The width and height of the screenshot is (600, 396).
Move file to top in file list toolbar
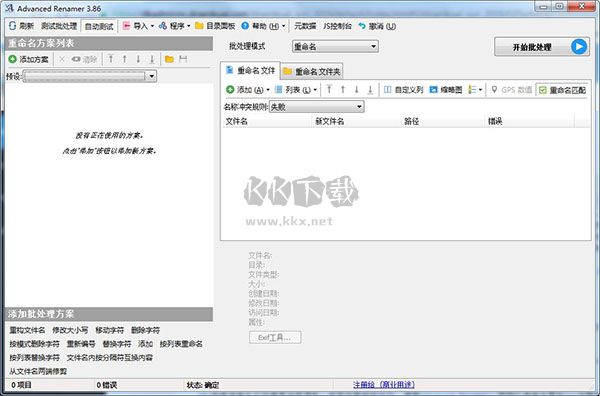tap(329, 90)
